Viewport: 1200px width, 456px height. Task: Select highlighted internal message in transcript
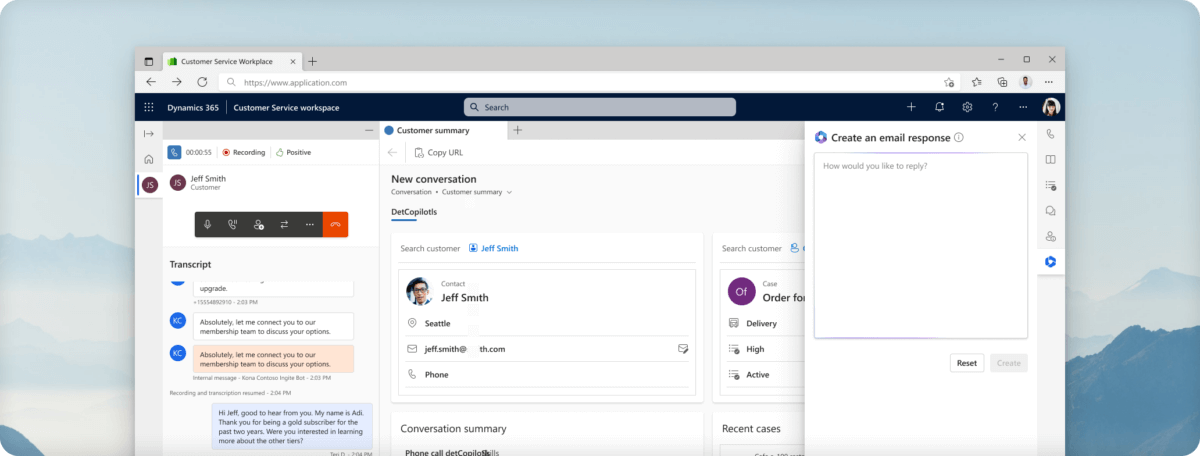[275, 359]
